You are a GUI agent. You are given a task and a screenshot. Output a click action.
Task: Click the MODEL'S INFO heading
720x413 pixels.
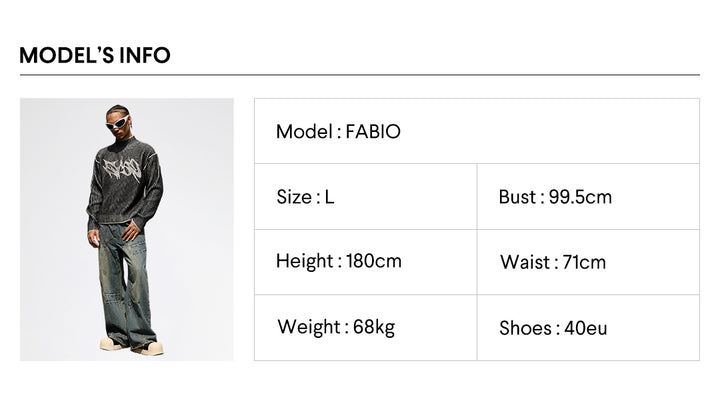(95, 55)
